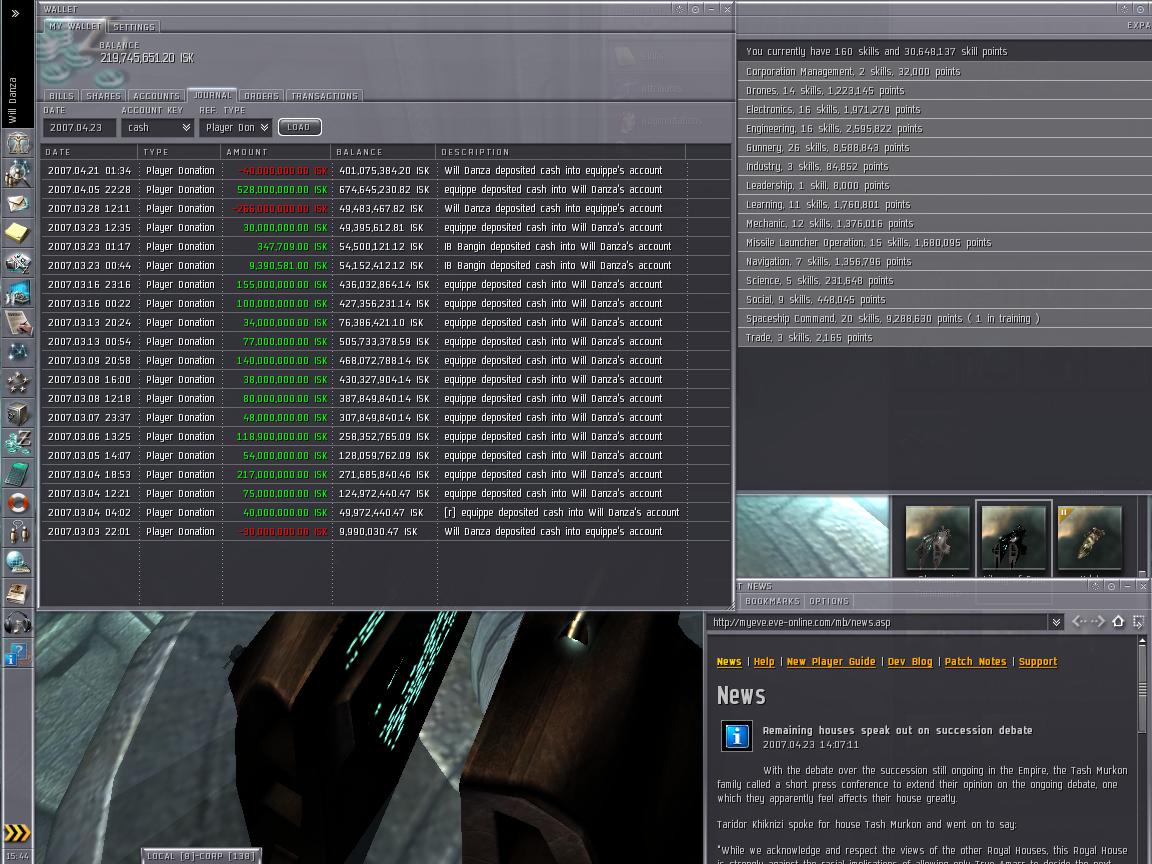Open the Character Sheet sidebar icon
The height and width of the screenshot is (864, 1152).
(x=17, y=143)
